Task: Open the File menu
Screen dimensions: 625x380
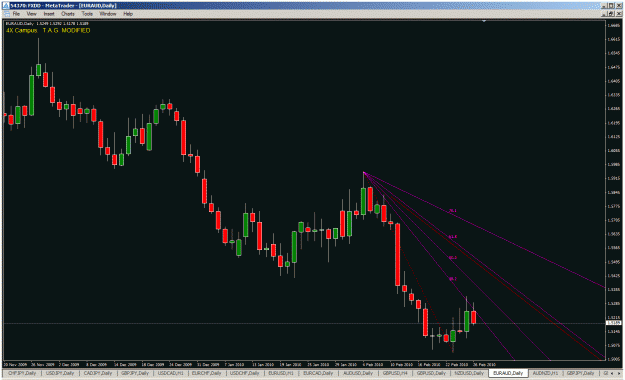Action: click(16, 14)
